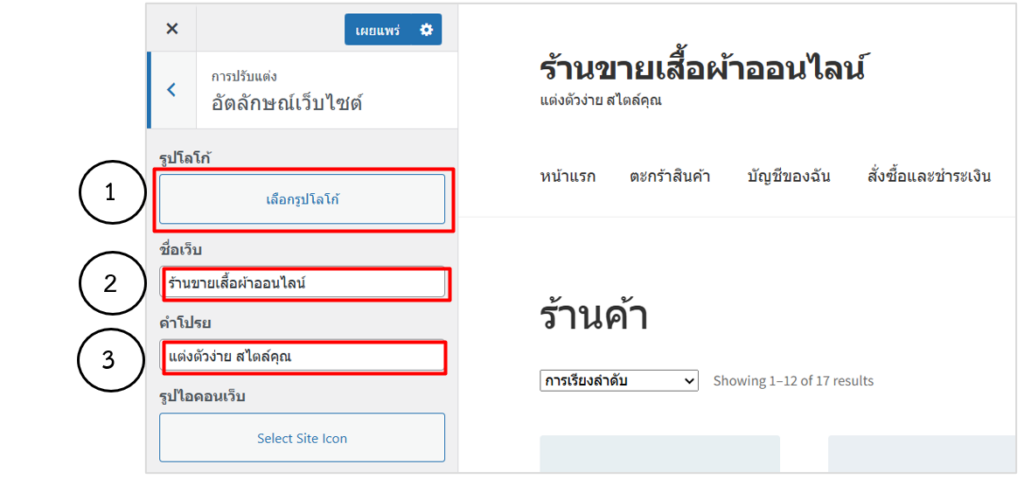
Task: Open the หน้าแรก menu item
Action: click(567, 177)
